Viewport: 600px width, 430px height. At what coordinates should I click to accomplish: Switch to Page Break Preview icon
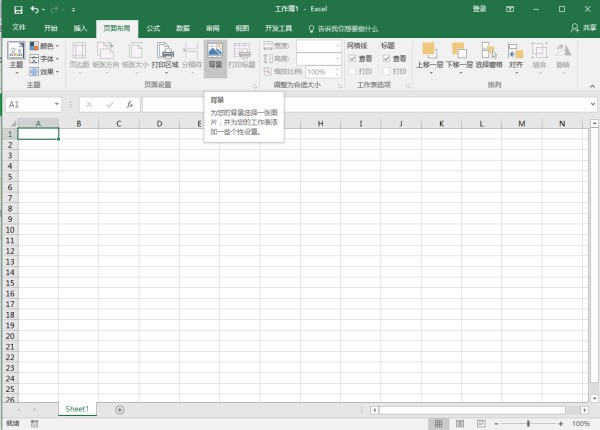[x=481, y=423]
